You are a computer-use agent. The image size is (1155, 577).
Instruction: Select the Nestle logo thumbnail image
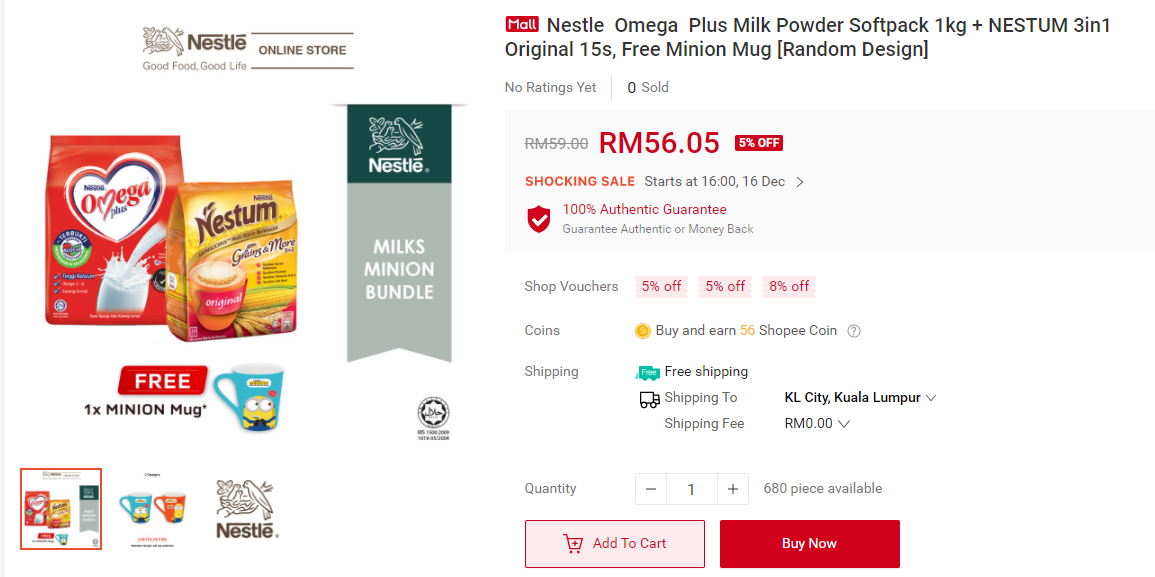pyautogui.click(x=247, y=508)
